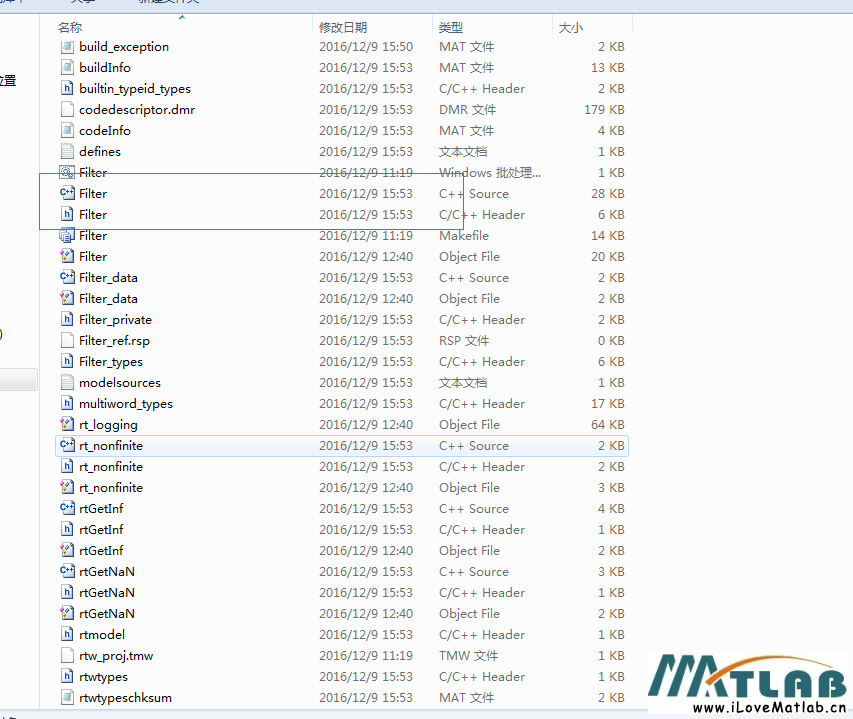The width and height of the screenshot is (853, 719).
Task: Select the rtGetInf Object File name
Action: 101,551
